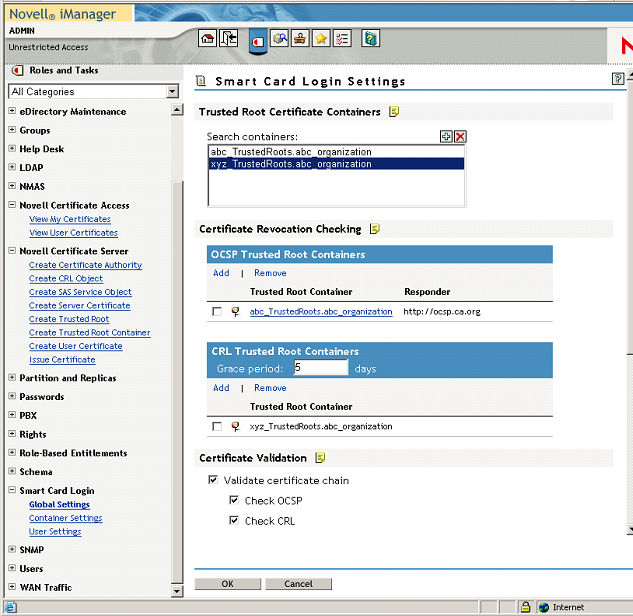633x616 pixels.
Task: Click the Preferences checklist icon
Action: pyautogui.click(x=342, y=39)
